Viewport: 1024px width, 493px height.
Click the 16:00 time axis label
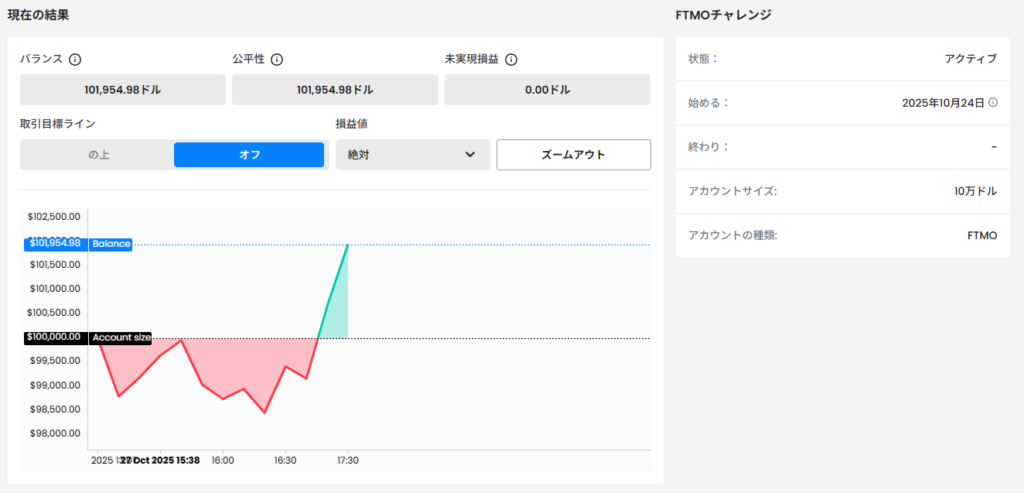tap(223, 461)
